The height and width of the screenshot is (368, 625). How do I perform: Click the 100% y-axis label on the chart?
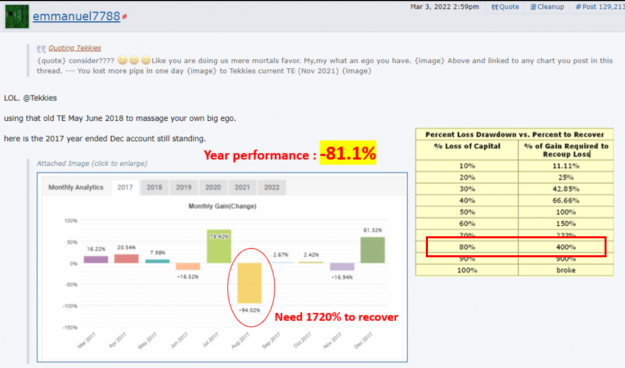click(x=71, y=220)
